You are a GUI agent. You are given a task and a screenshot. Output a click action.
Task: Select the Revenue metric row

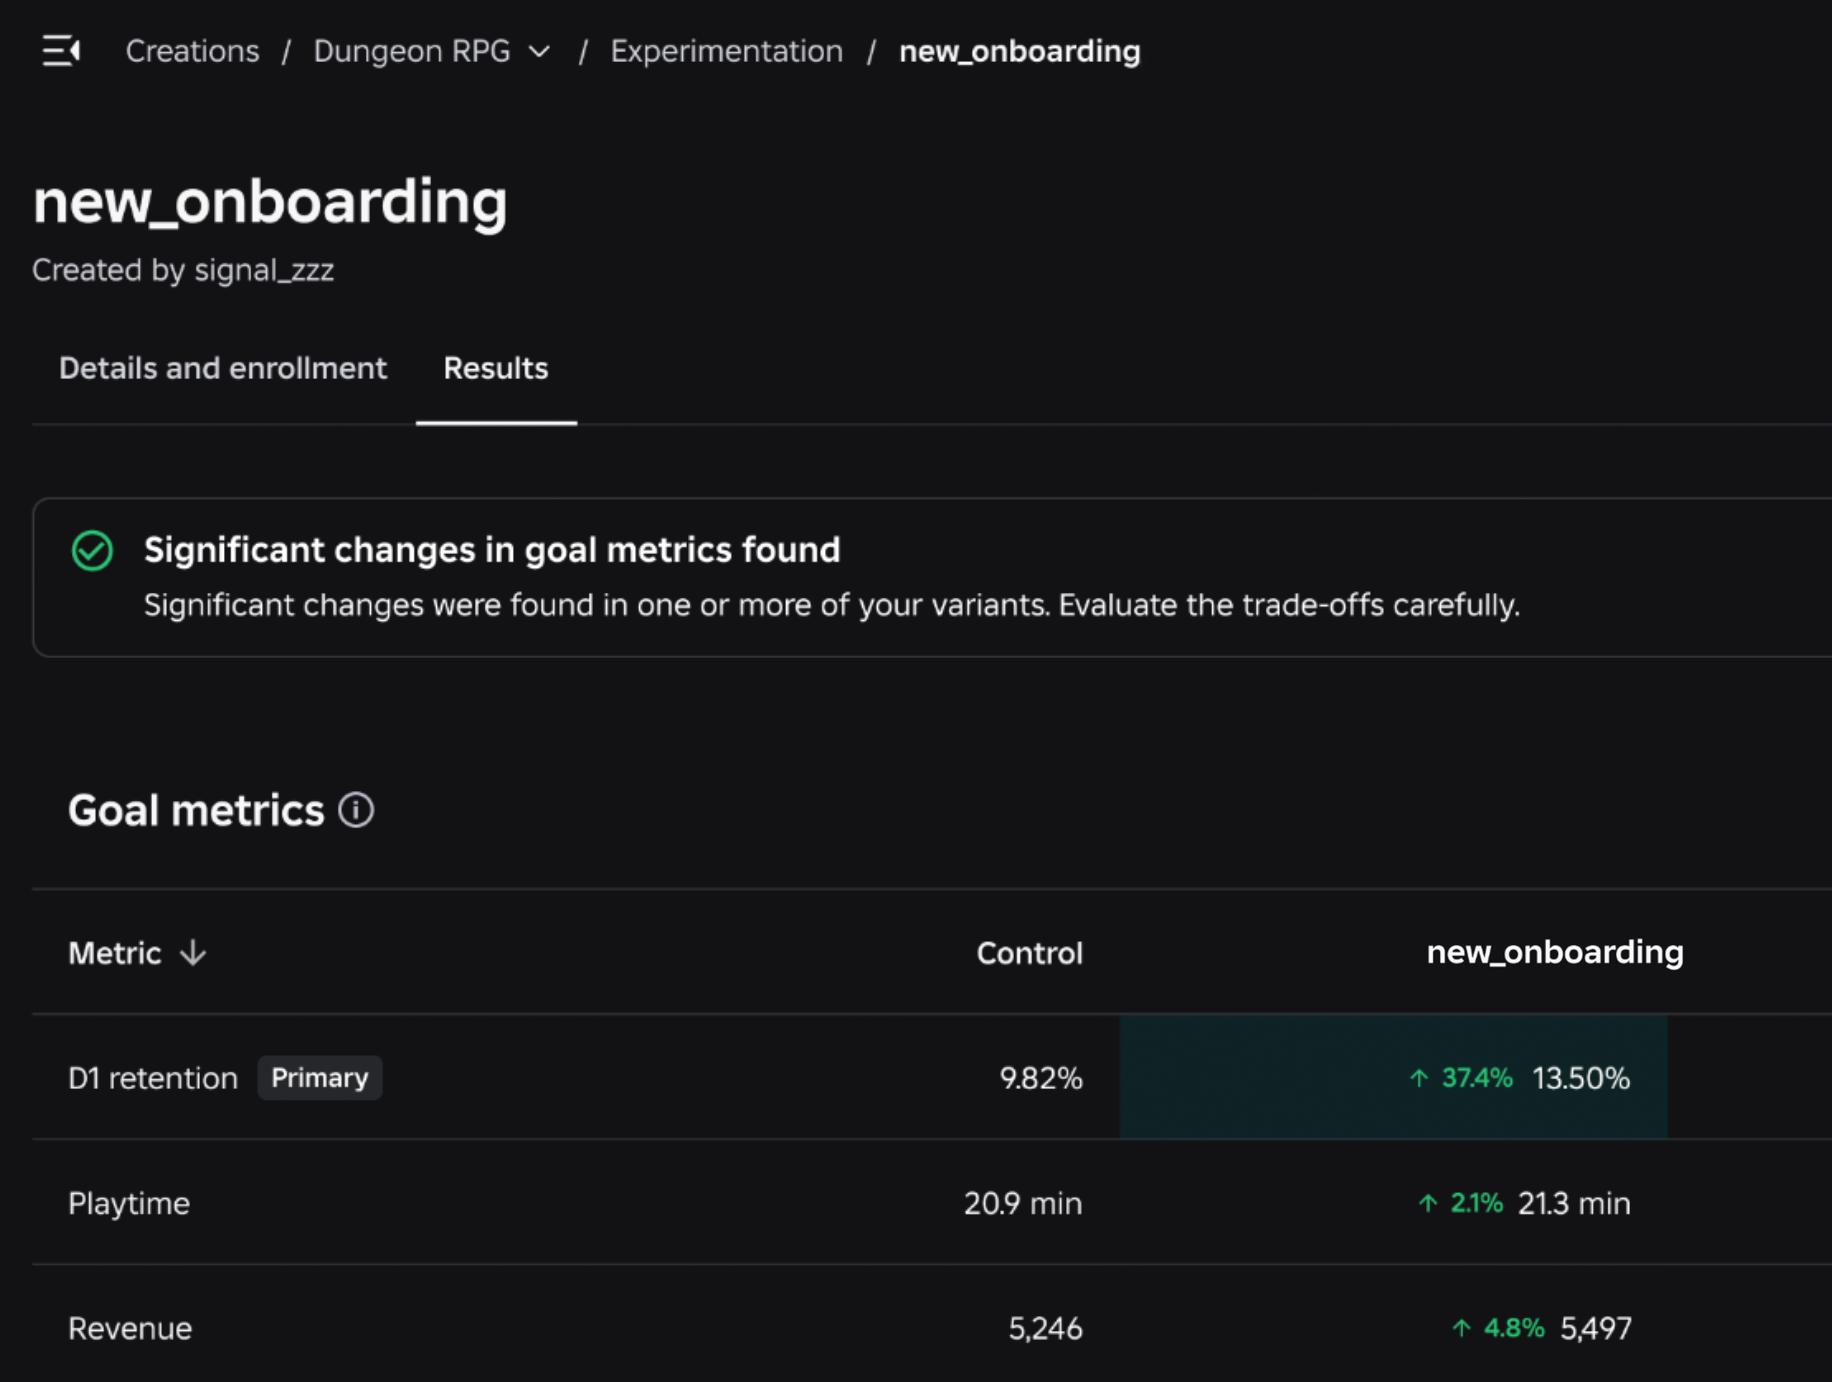point(130,1328)
